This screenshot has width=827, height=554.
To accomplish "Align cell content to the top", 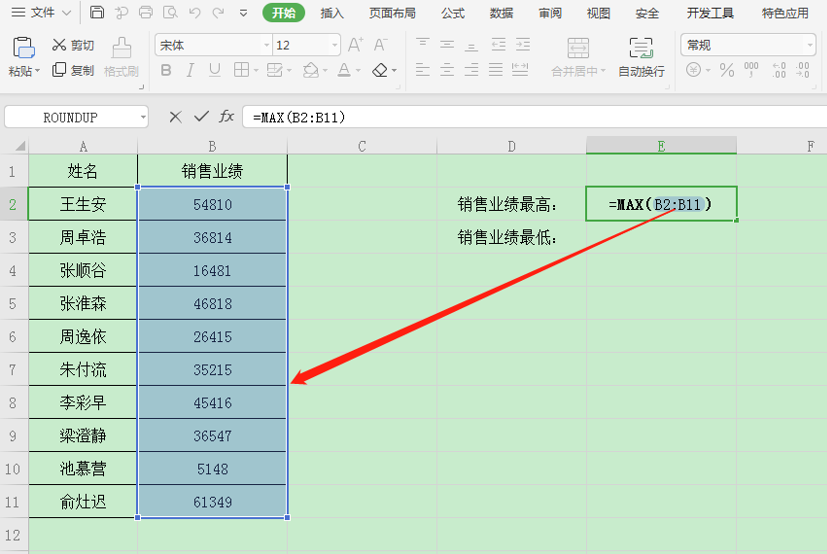I will pos(422,45).
